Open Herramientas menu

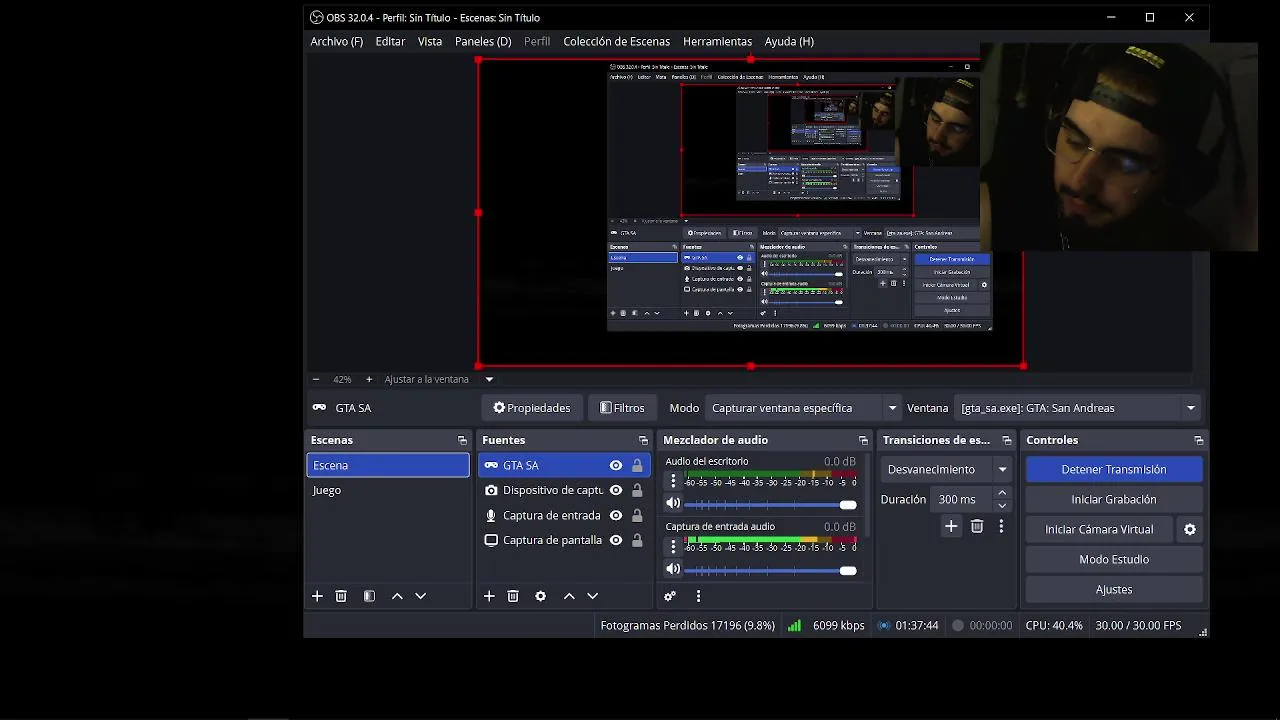[717, 42]
